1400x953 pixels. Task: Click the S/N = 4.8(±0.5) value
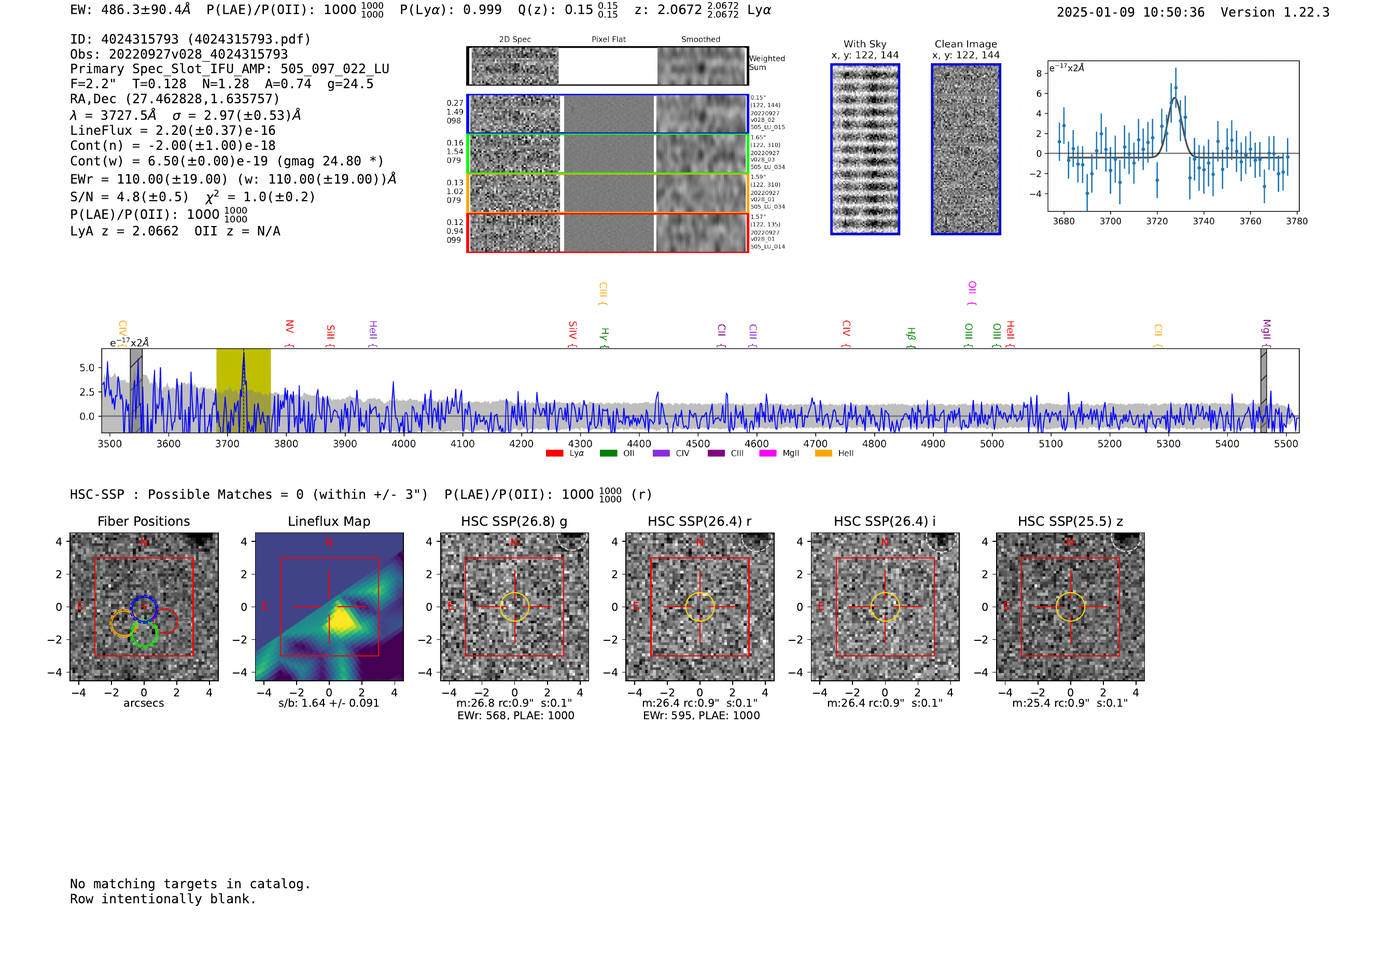pyautogui.click(x=129, y=197)
